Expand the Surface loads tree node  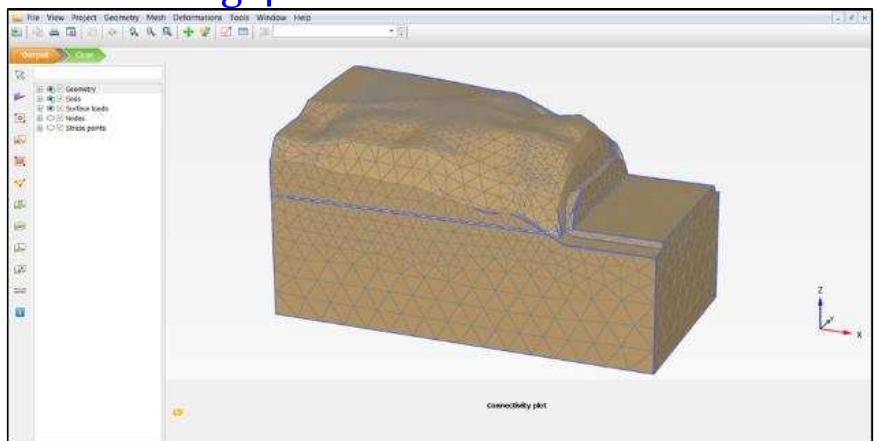click(x=40, y=109)
